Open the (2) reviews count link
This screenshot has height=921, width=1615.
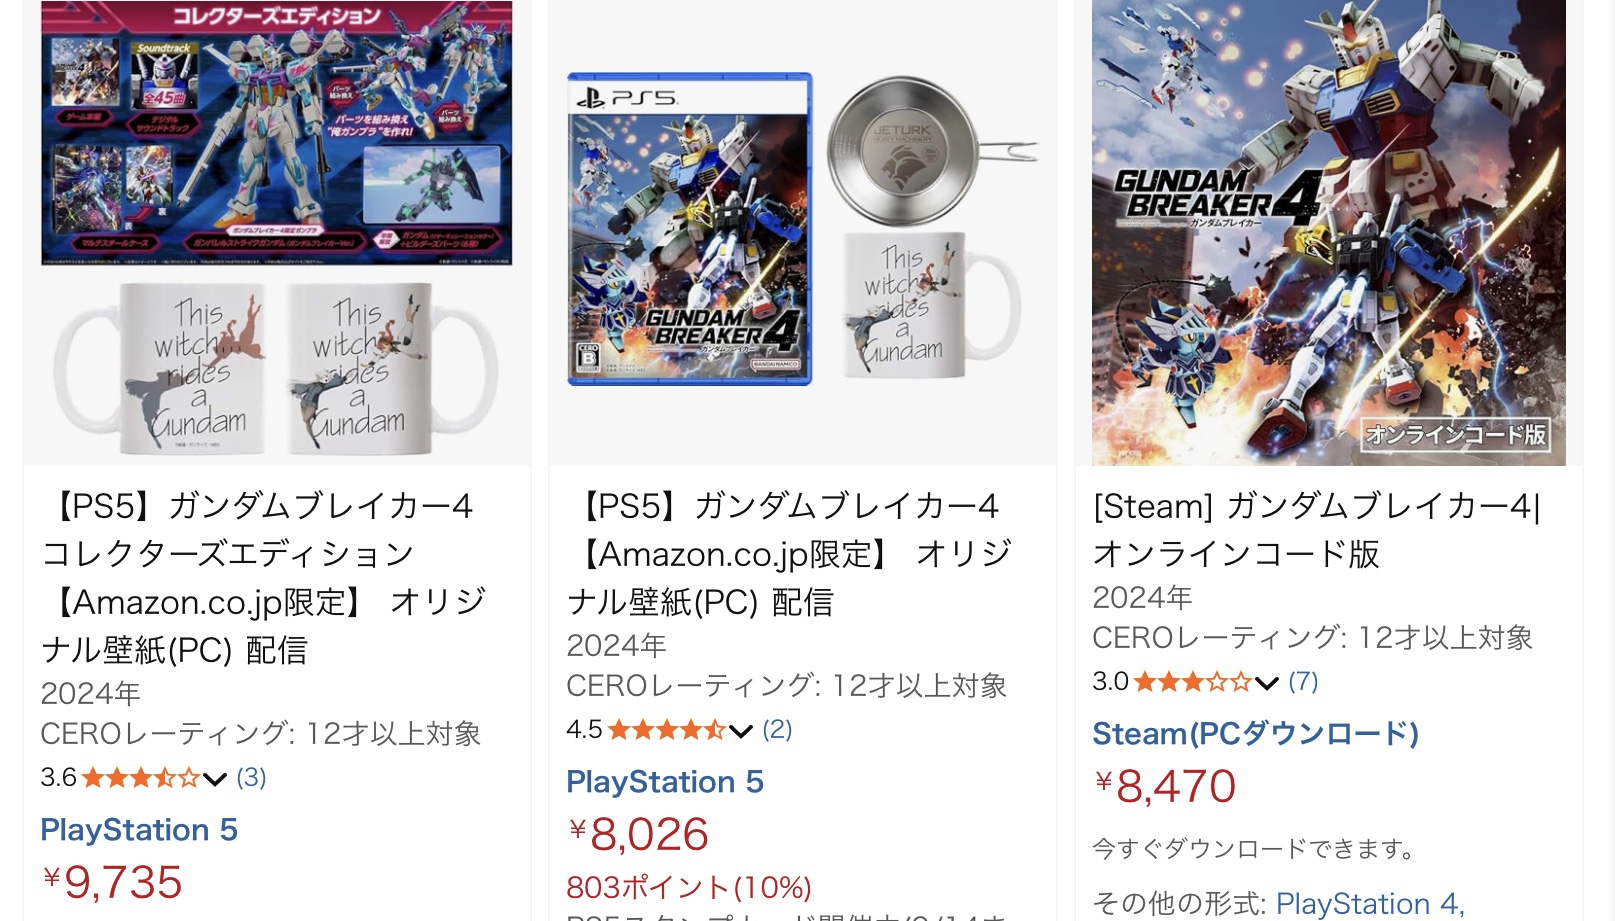point(777,729)
